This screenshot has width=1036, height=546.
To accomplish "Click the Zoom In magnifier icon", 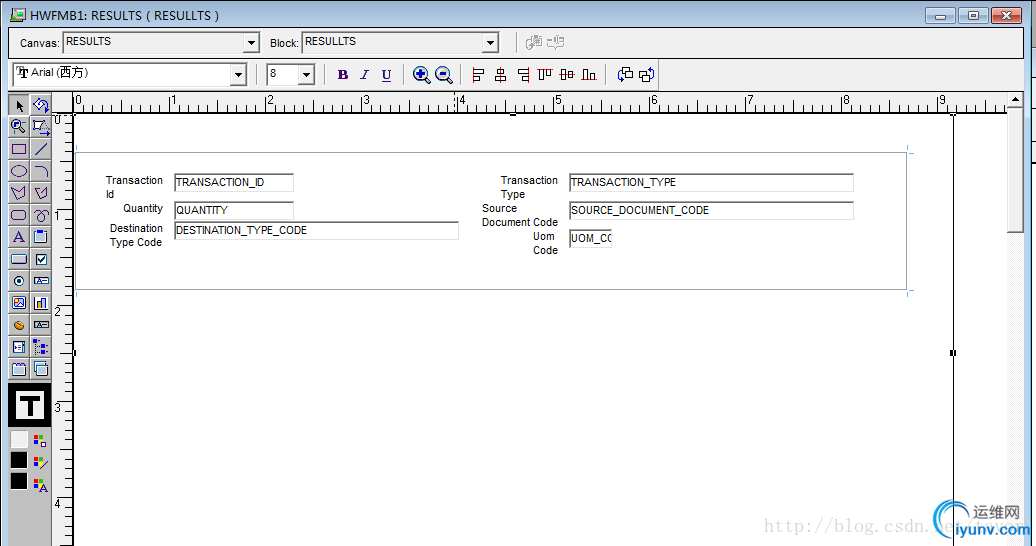I will pyautogui.click(x=421, y=75).
